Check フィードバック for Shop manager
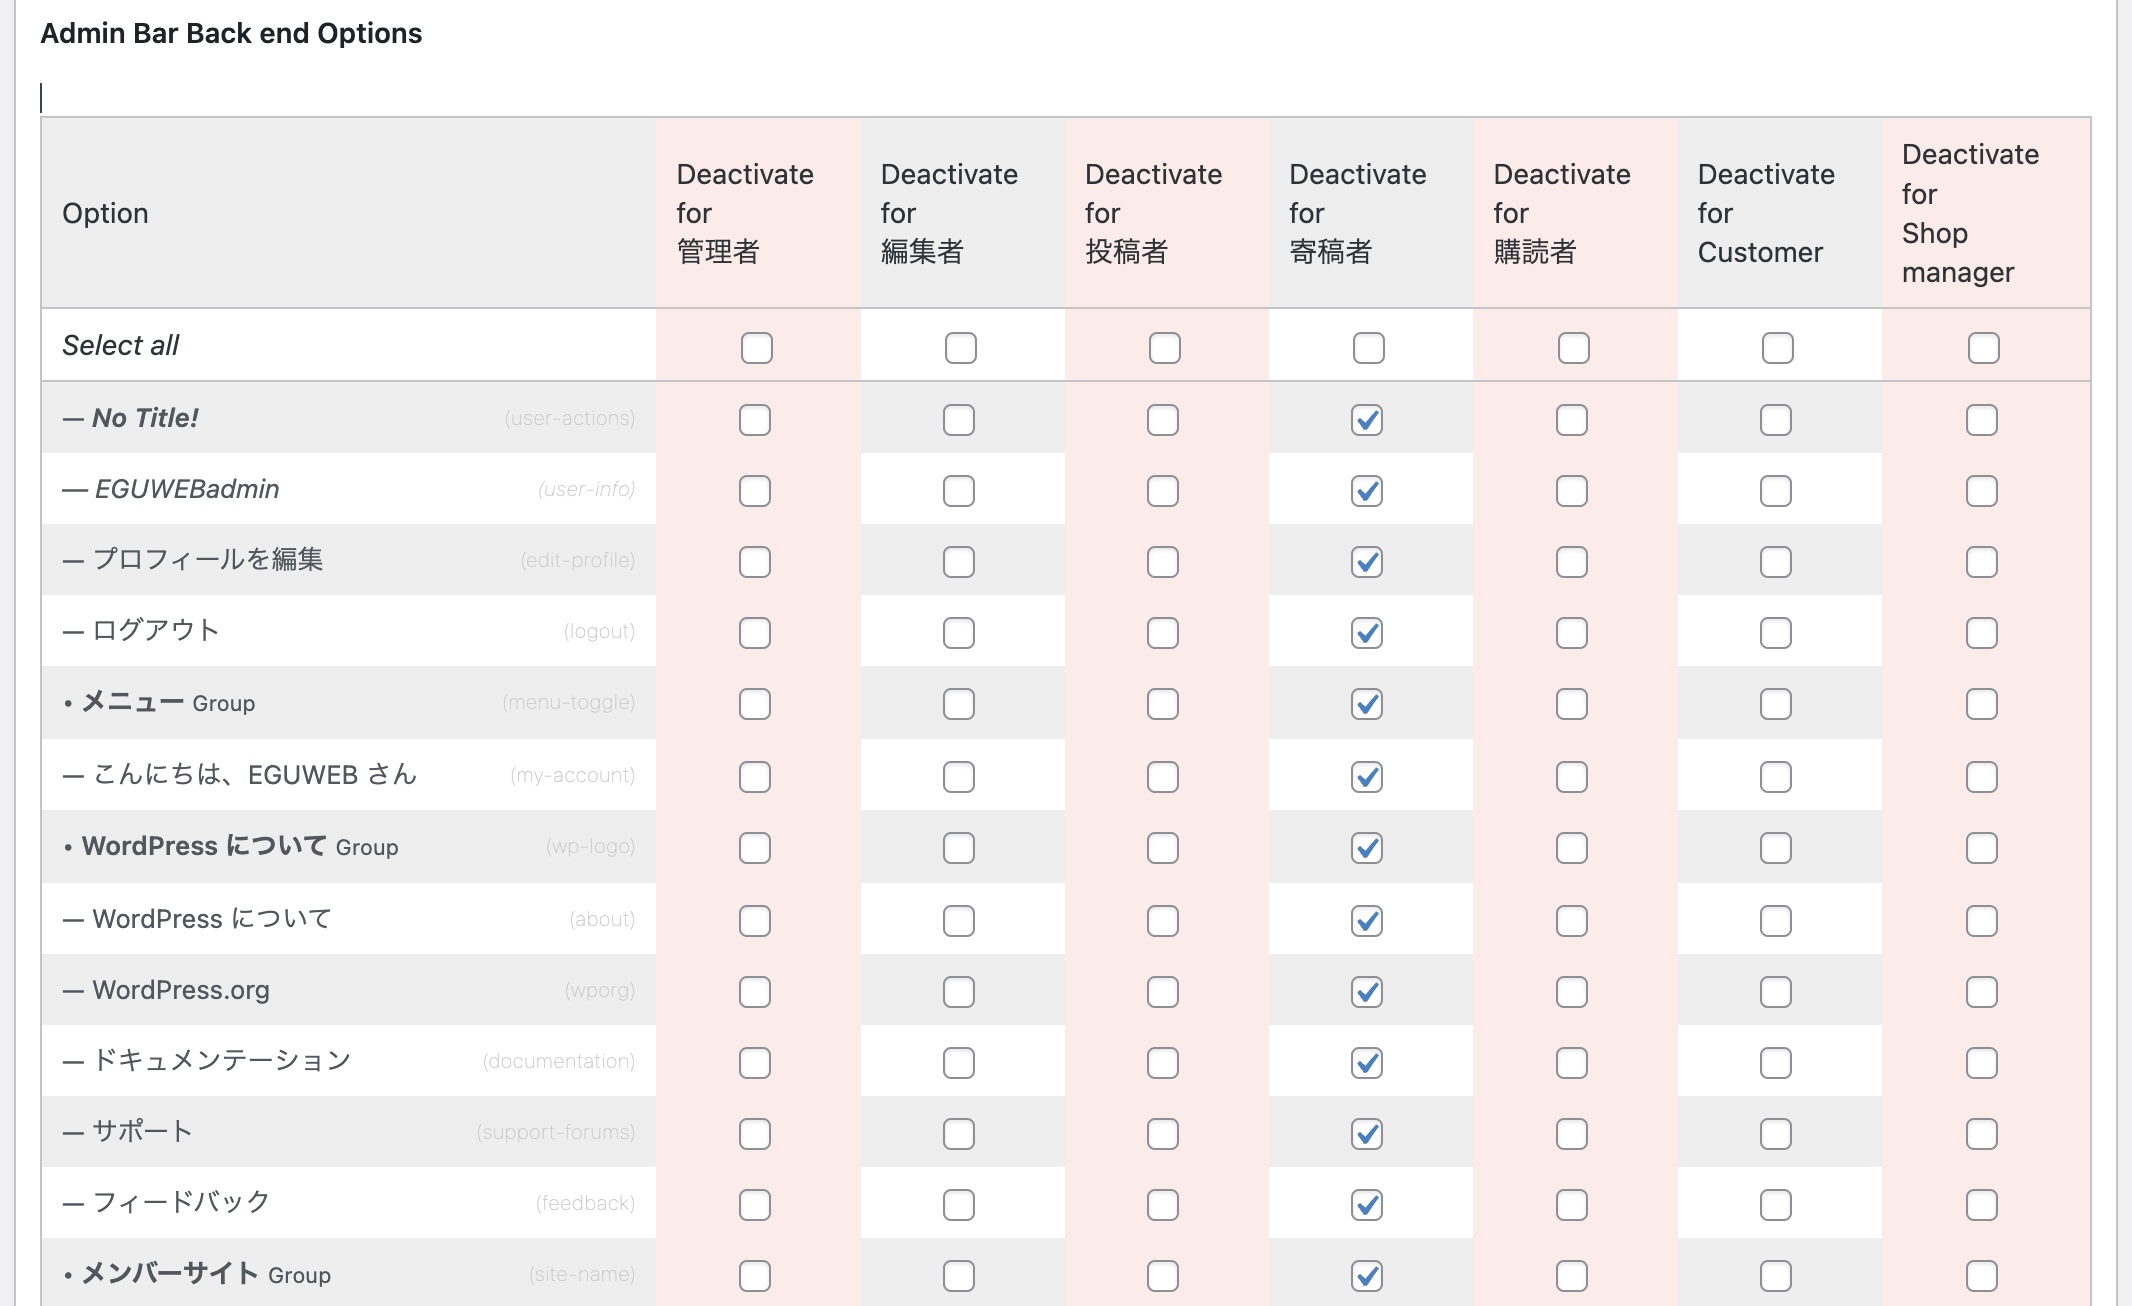Viewport: 2132px width, 1306px height. [1982, 1205]
